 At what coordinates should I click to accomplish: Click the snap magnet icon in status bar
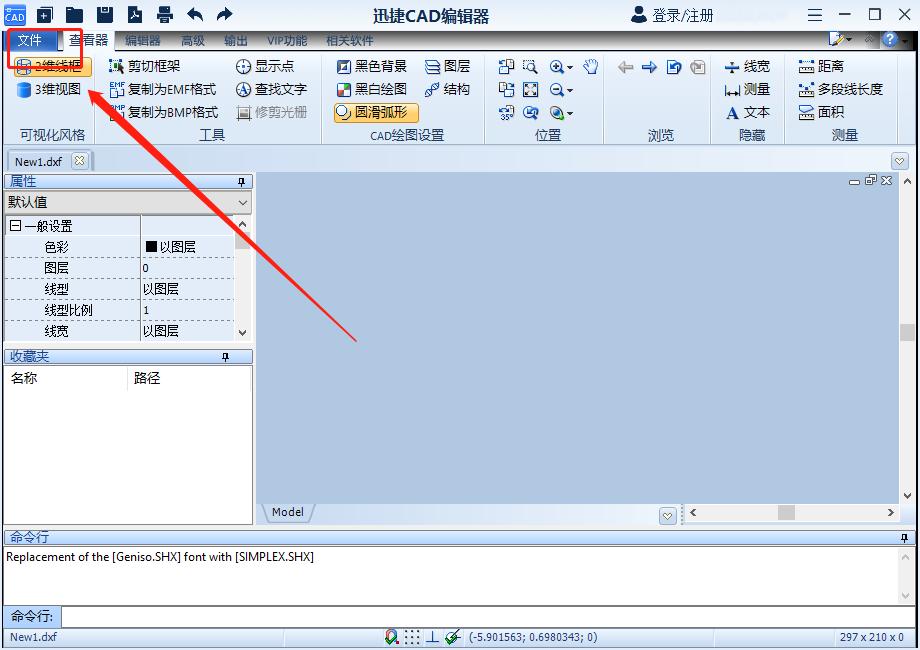point(391,637)
